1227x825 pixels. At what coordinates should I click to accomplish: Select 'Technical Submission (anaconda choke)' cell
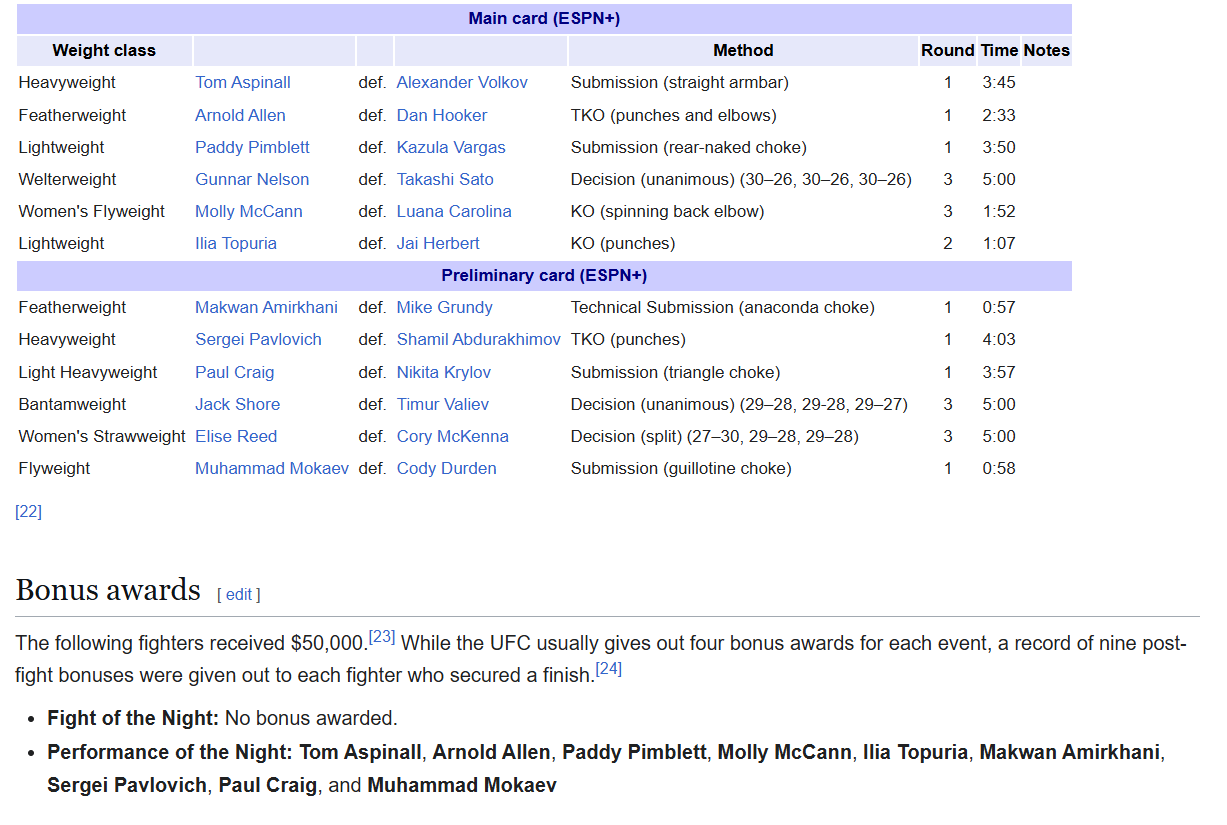(x=722, y=307)
